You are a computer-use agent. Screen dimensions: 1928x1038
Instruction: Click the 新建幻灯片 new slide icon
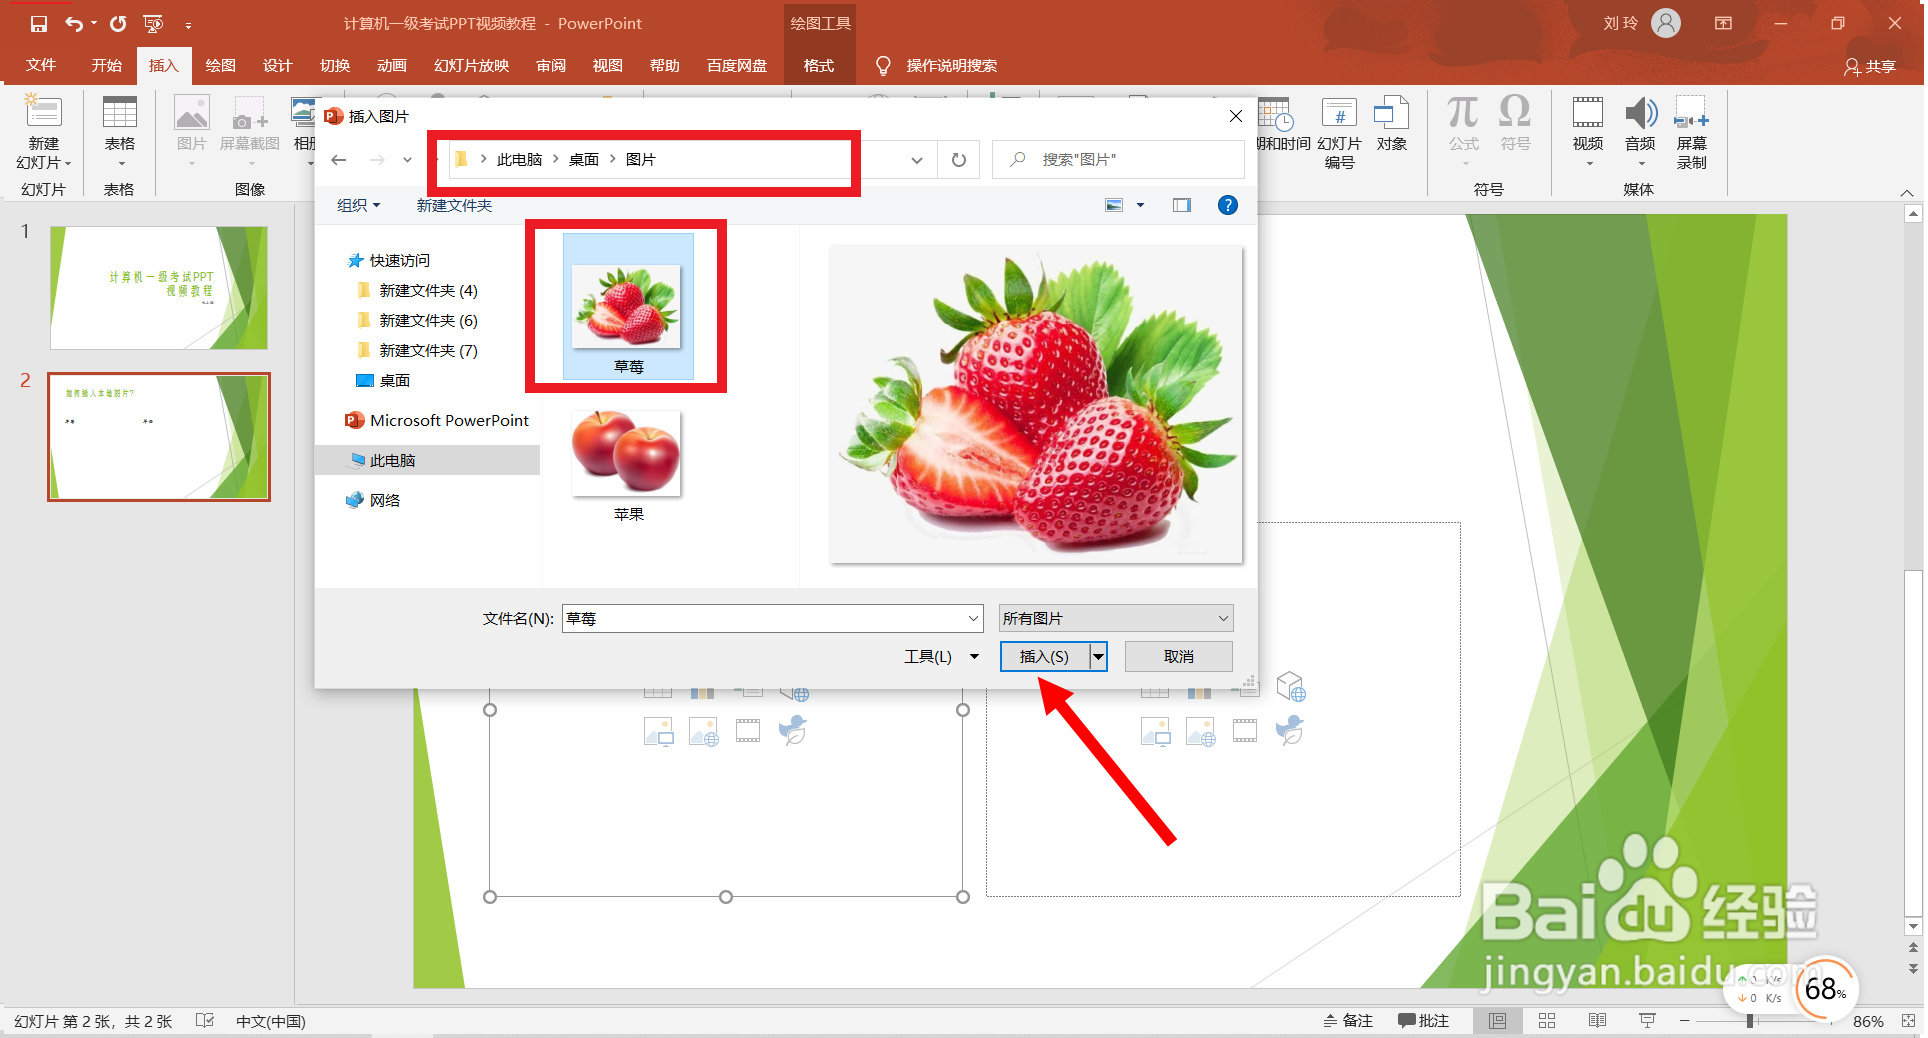[43, 112]
